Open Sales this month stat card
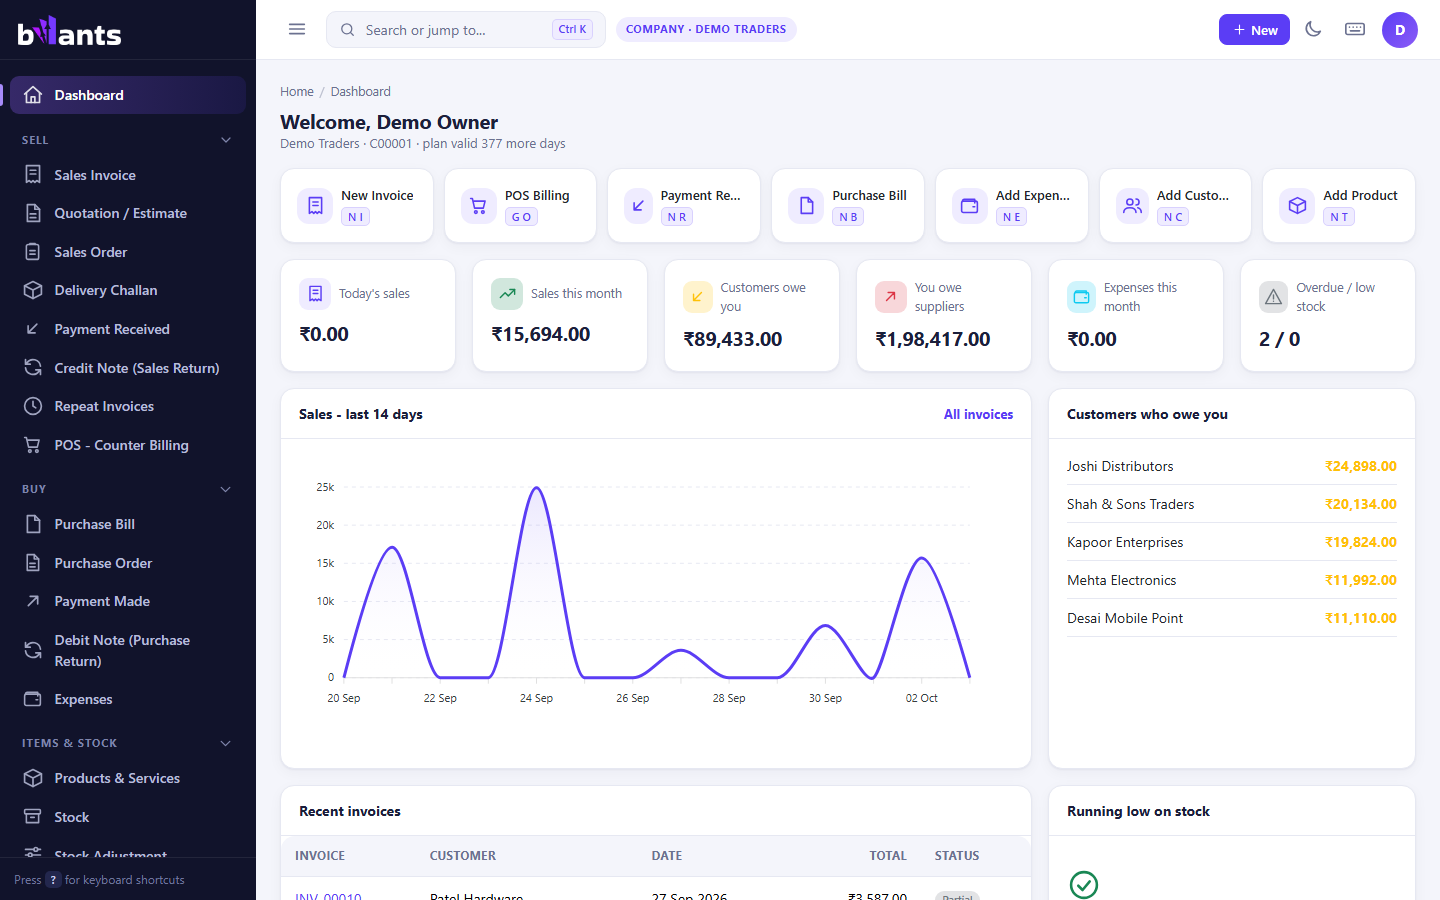 (x=560, y=316)
